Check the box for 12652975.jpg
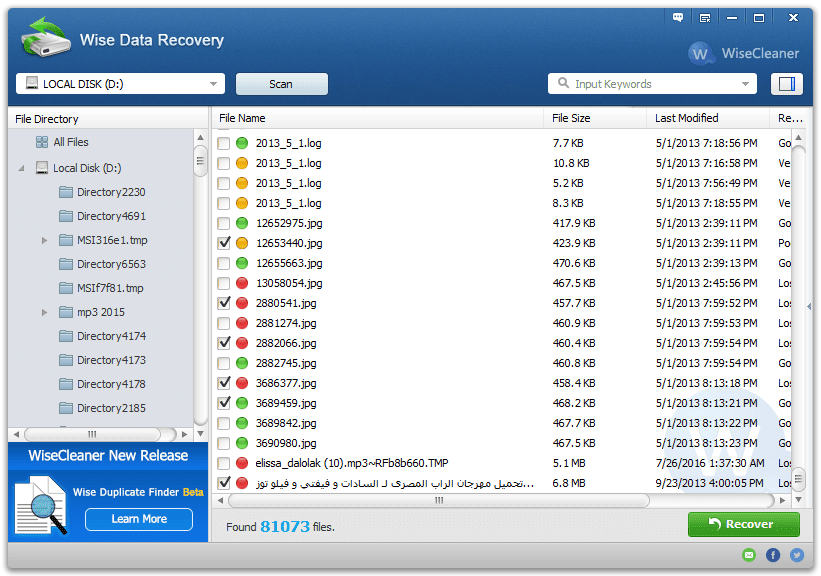 (224, 224)
